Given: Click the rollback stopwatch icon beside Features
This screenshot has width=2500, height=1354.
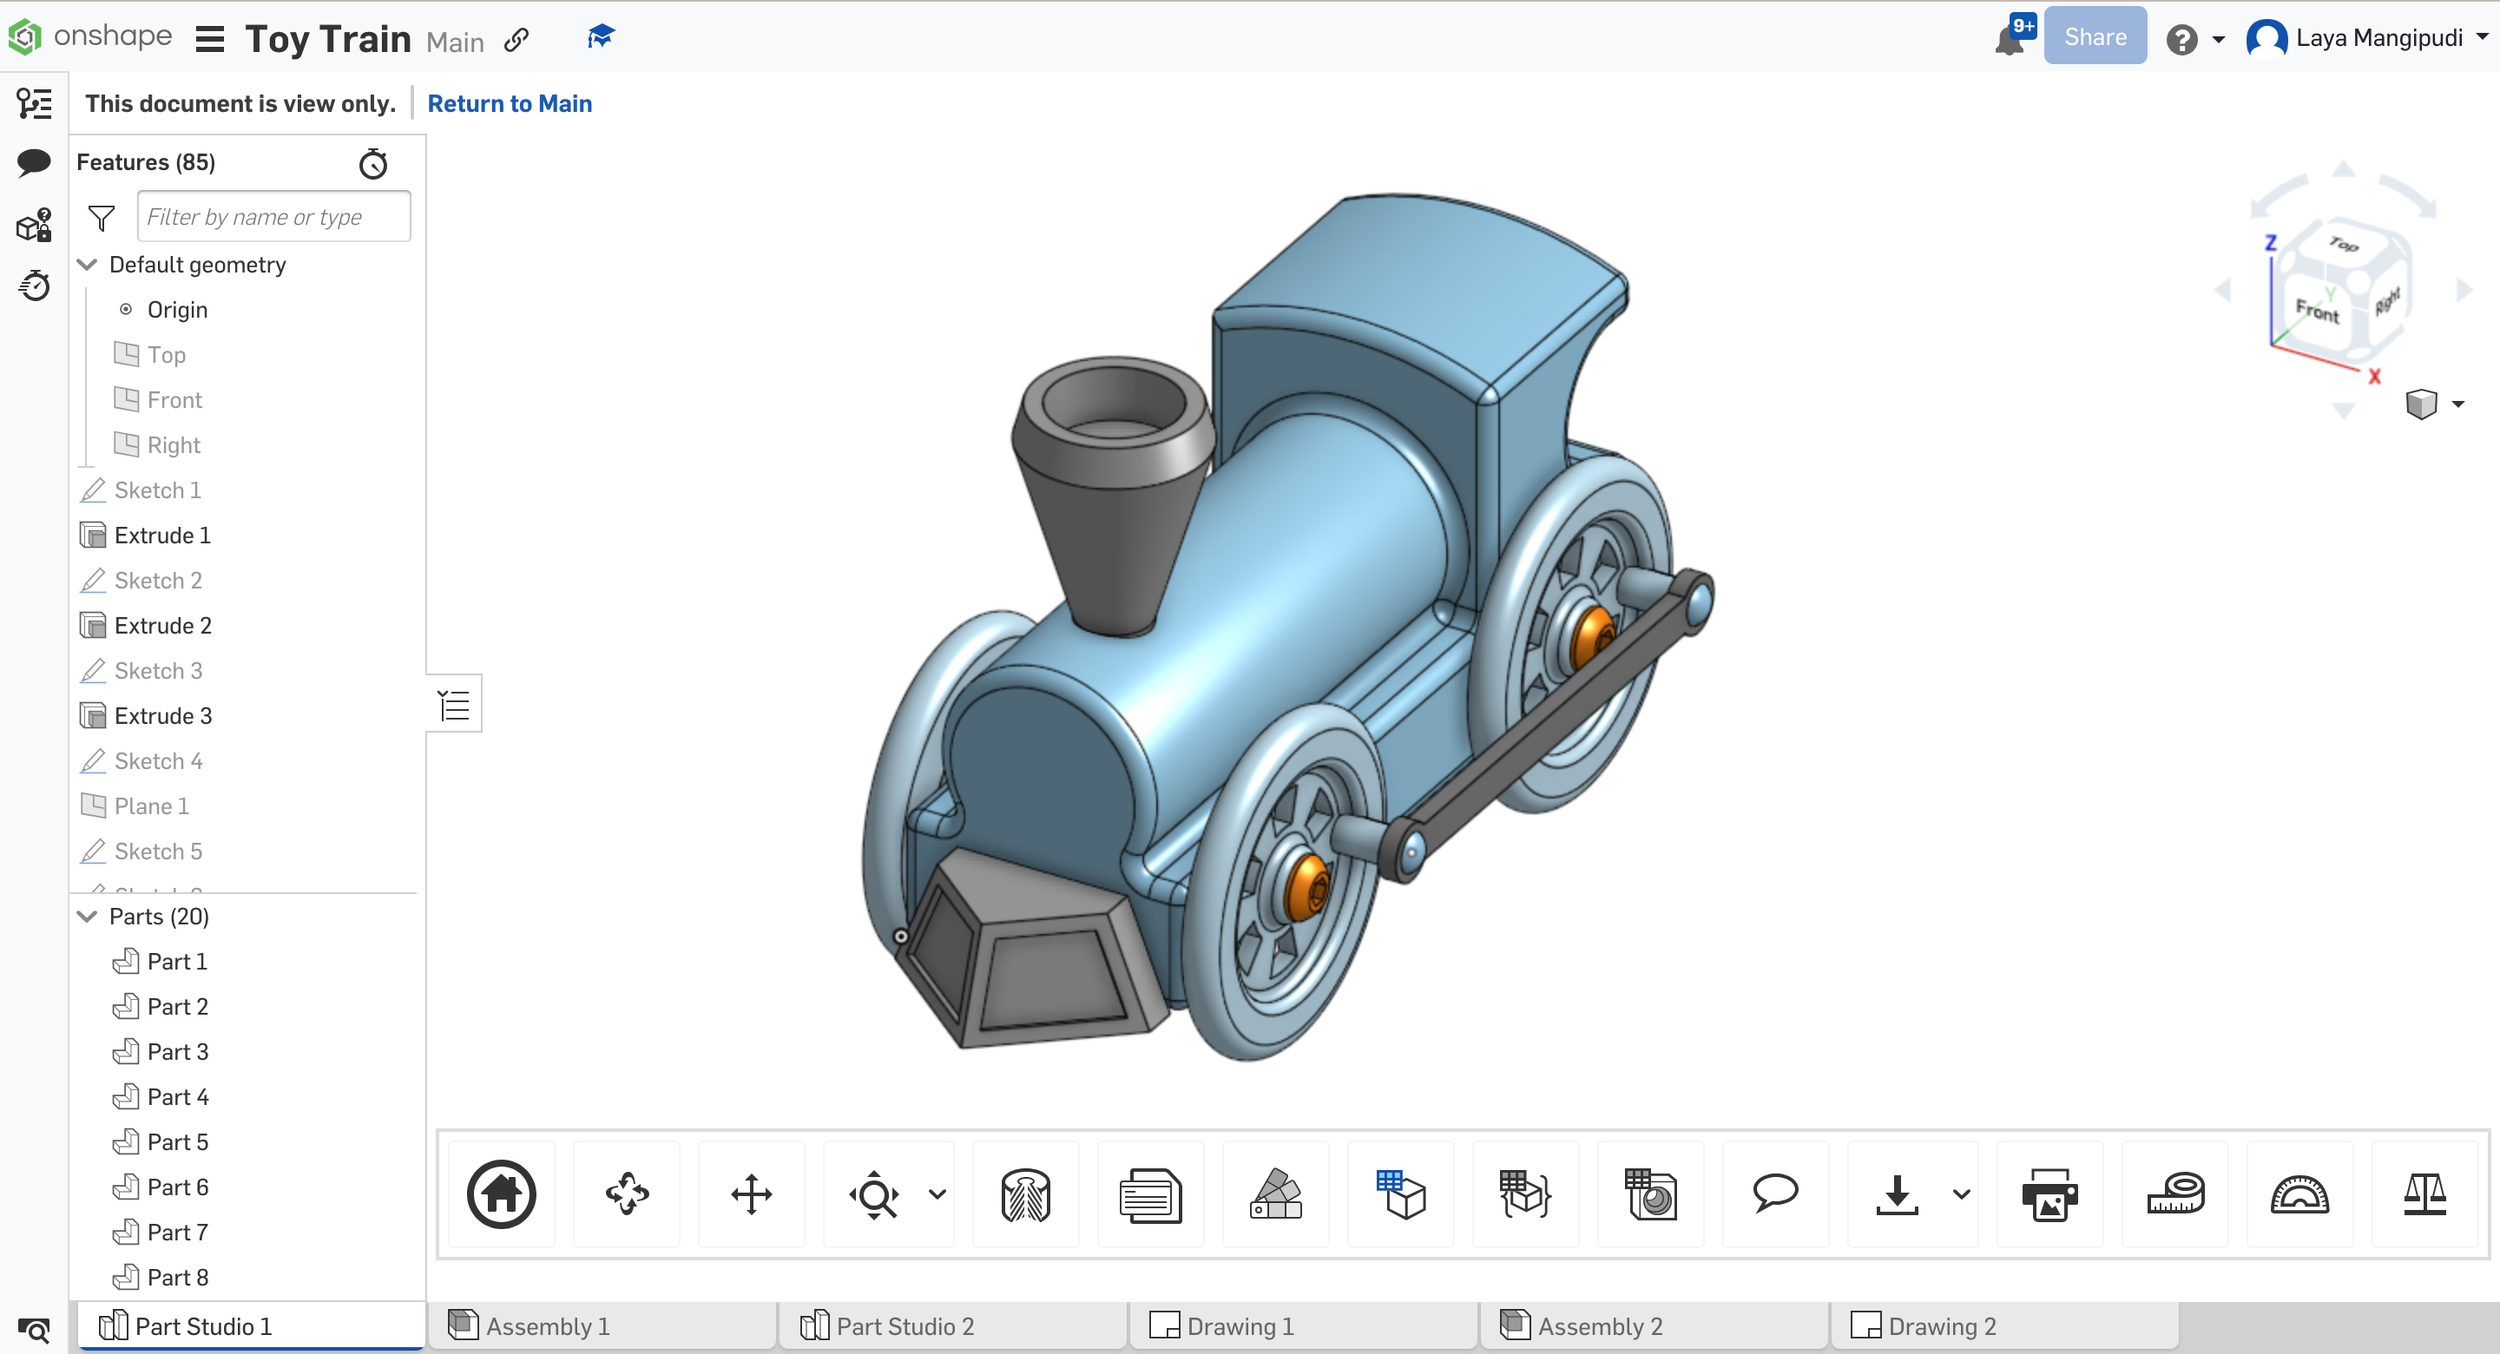Looking at the screenshot, I should pyautogui.click(x=373, y=163).
